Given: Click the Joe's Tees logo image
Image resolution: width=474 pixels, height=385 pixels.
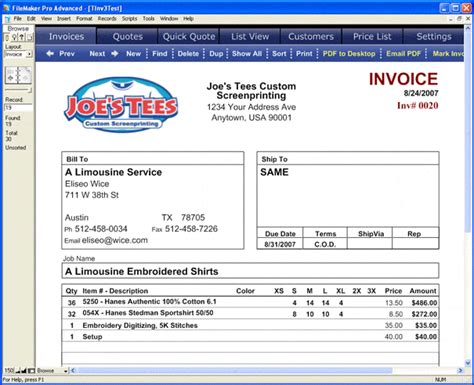Looking at the screenshot, I should click(x=121, y=105).
